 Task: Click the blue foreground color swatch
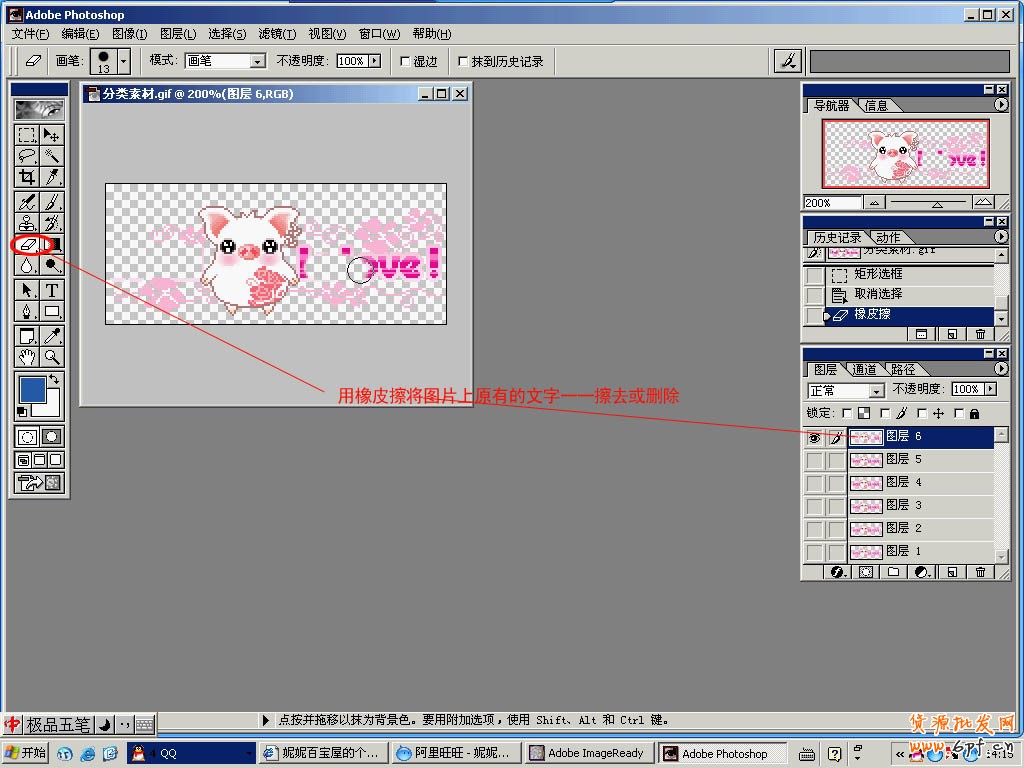click(32, 391)
